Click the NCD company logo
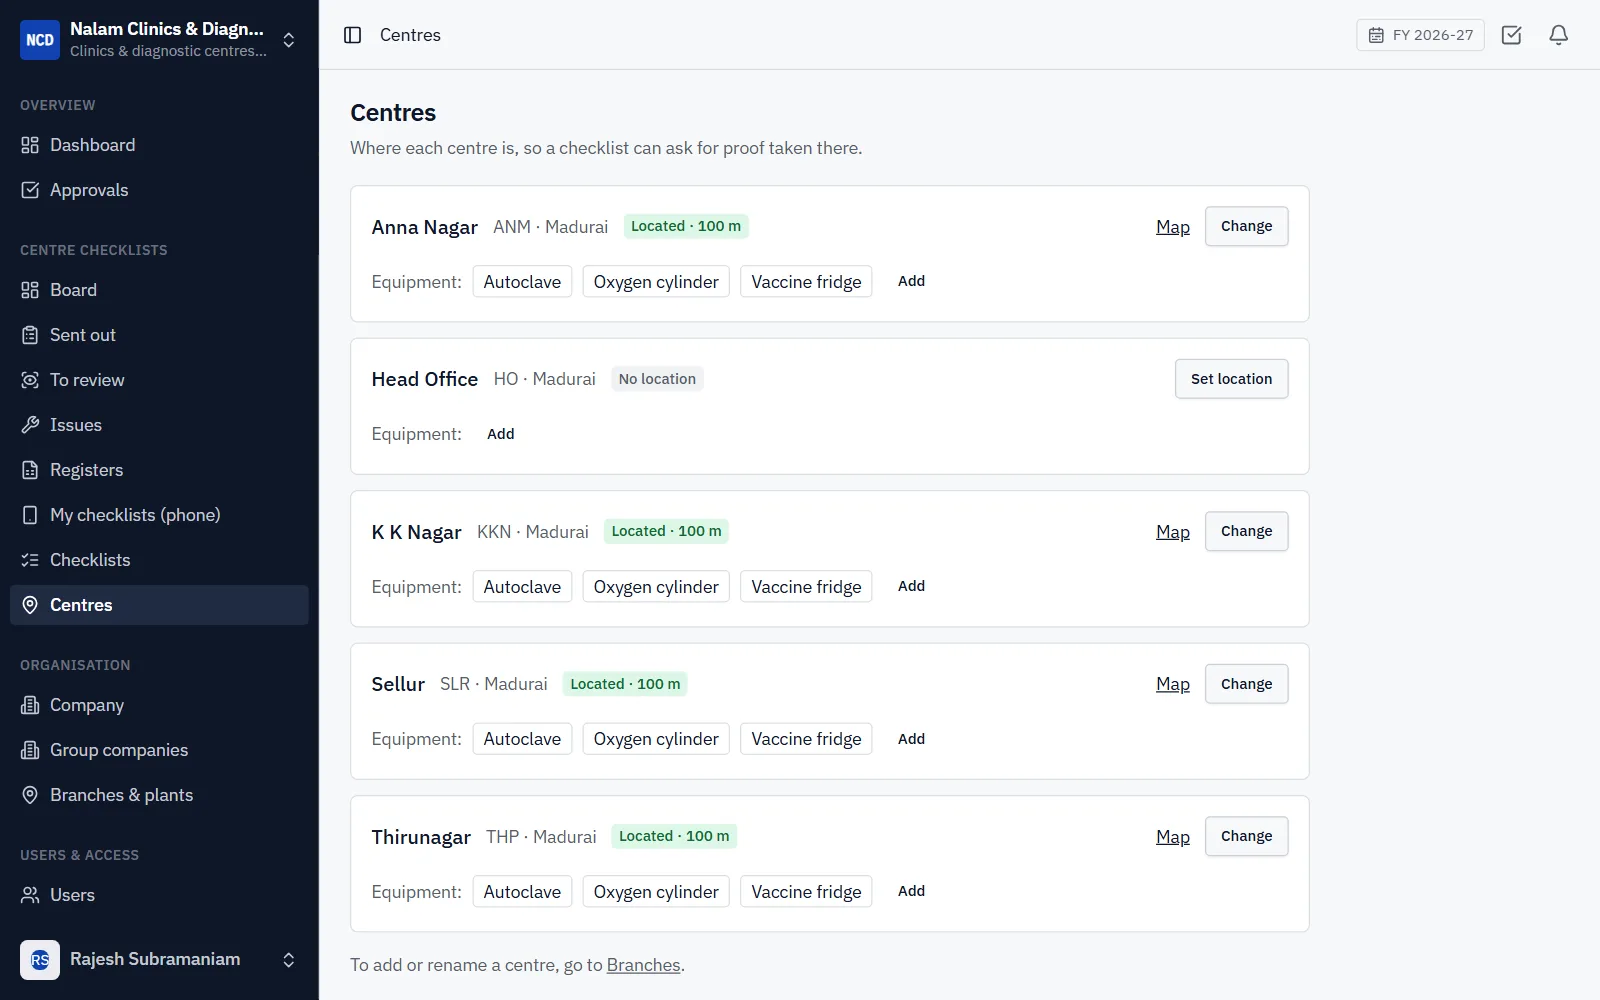This screenshot has height=1000, width=1600. [x=40, y=40]
